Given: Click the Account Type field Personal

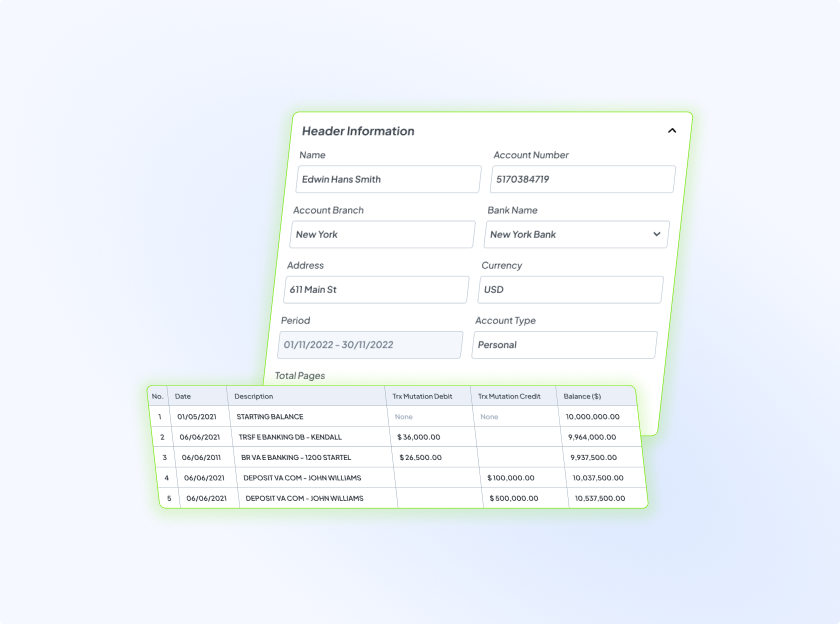Looking at the screenshot, I should [564, 345].
